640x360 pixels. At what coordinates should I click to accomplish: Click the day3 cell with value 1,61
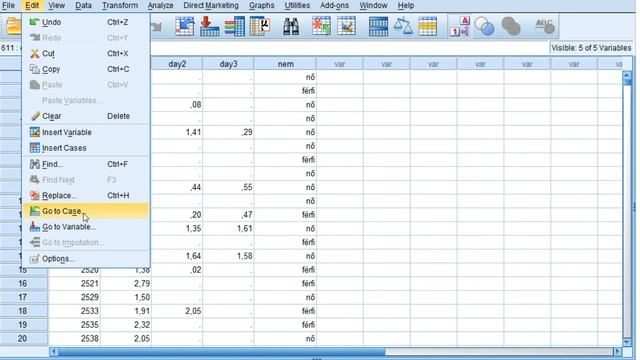pyautogui.click(x=228, y=229)
